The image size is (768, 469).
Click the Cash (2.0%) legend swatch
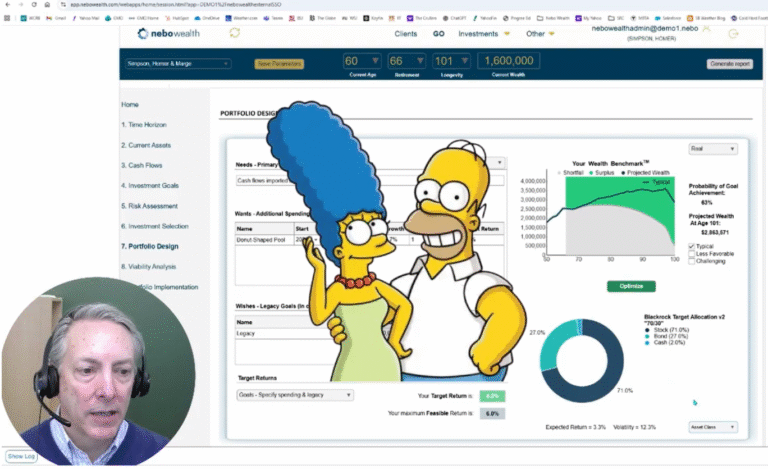point(647,343)
